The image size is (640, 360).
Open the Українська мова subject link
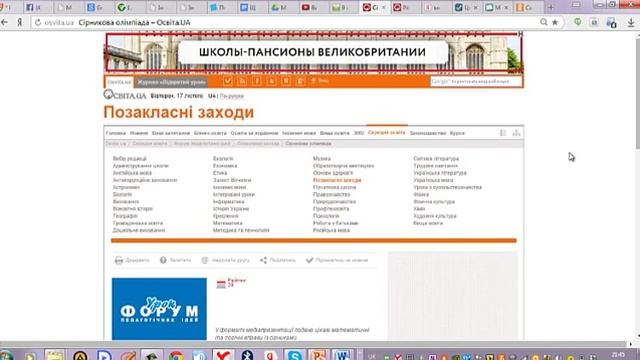(433, 180)
